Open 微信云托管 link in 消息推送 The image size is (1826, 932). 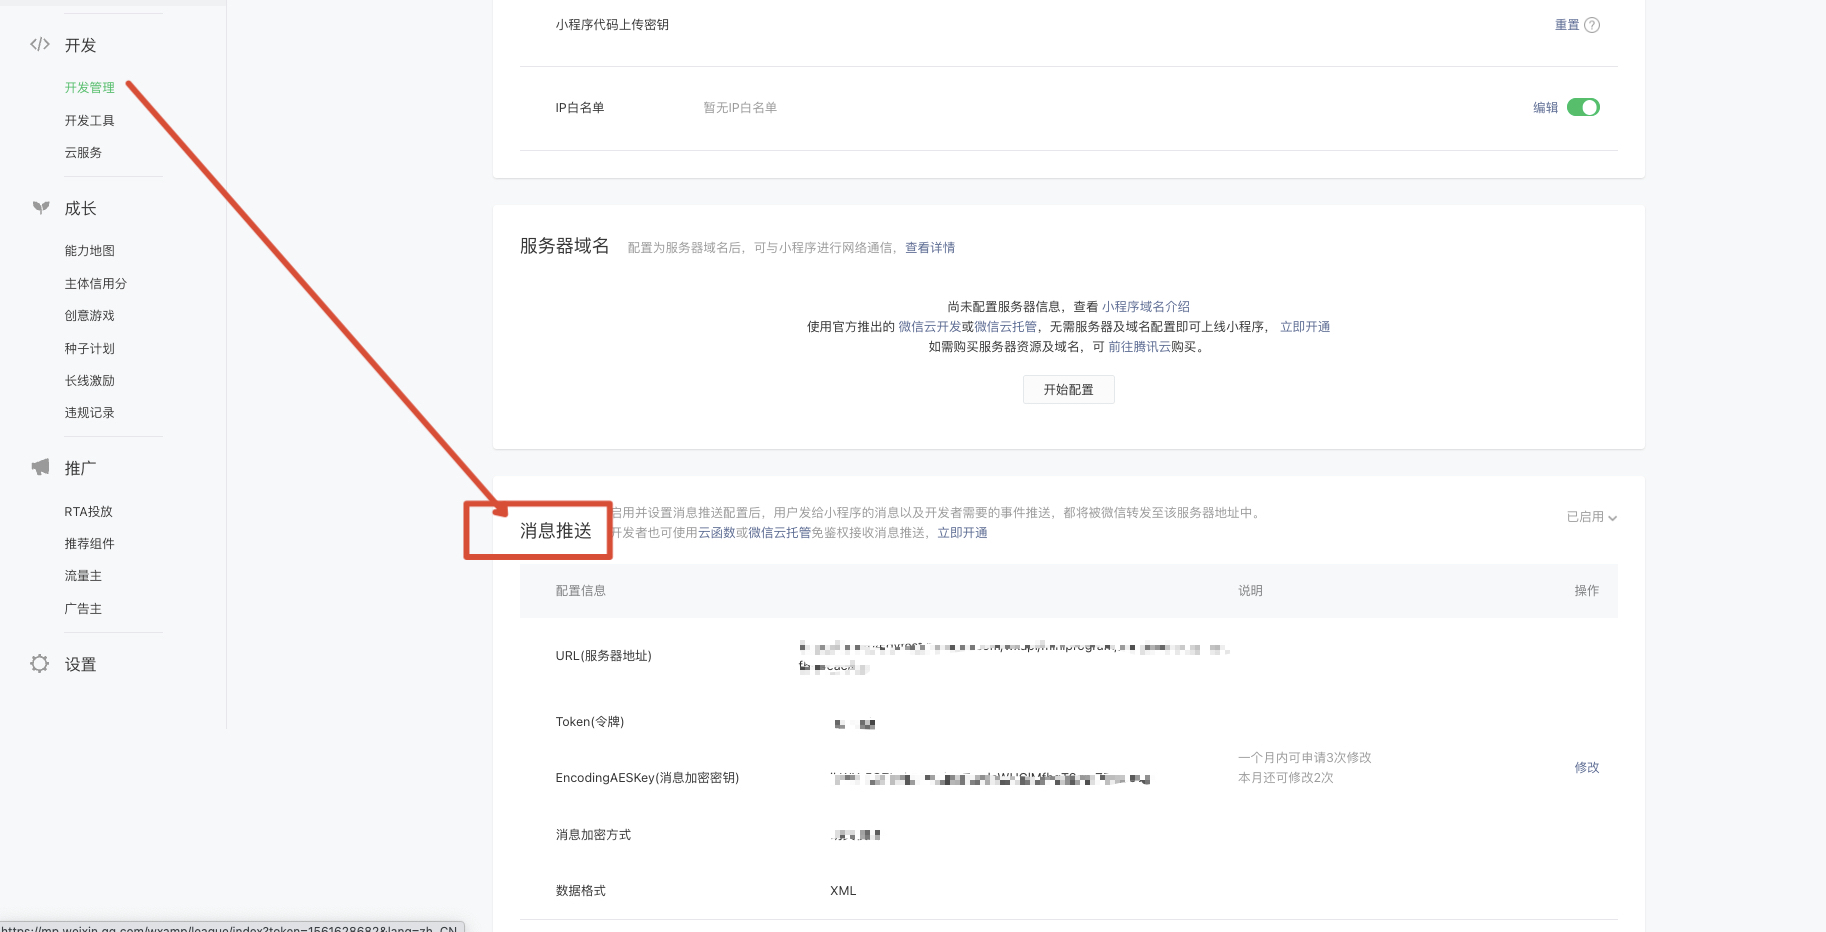point(779,533)
